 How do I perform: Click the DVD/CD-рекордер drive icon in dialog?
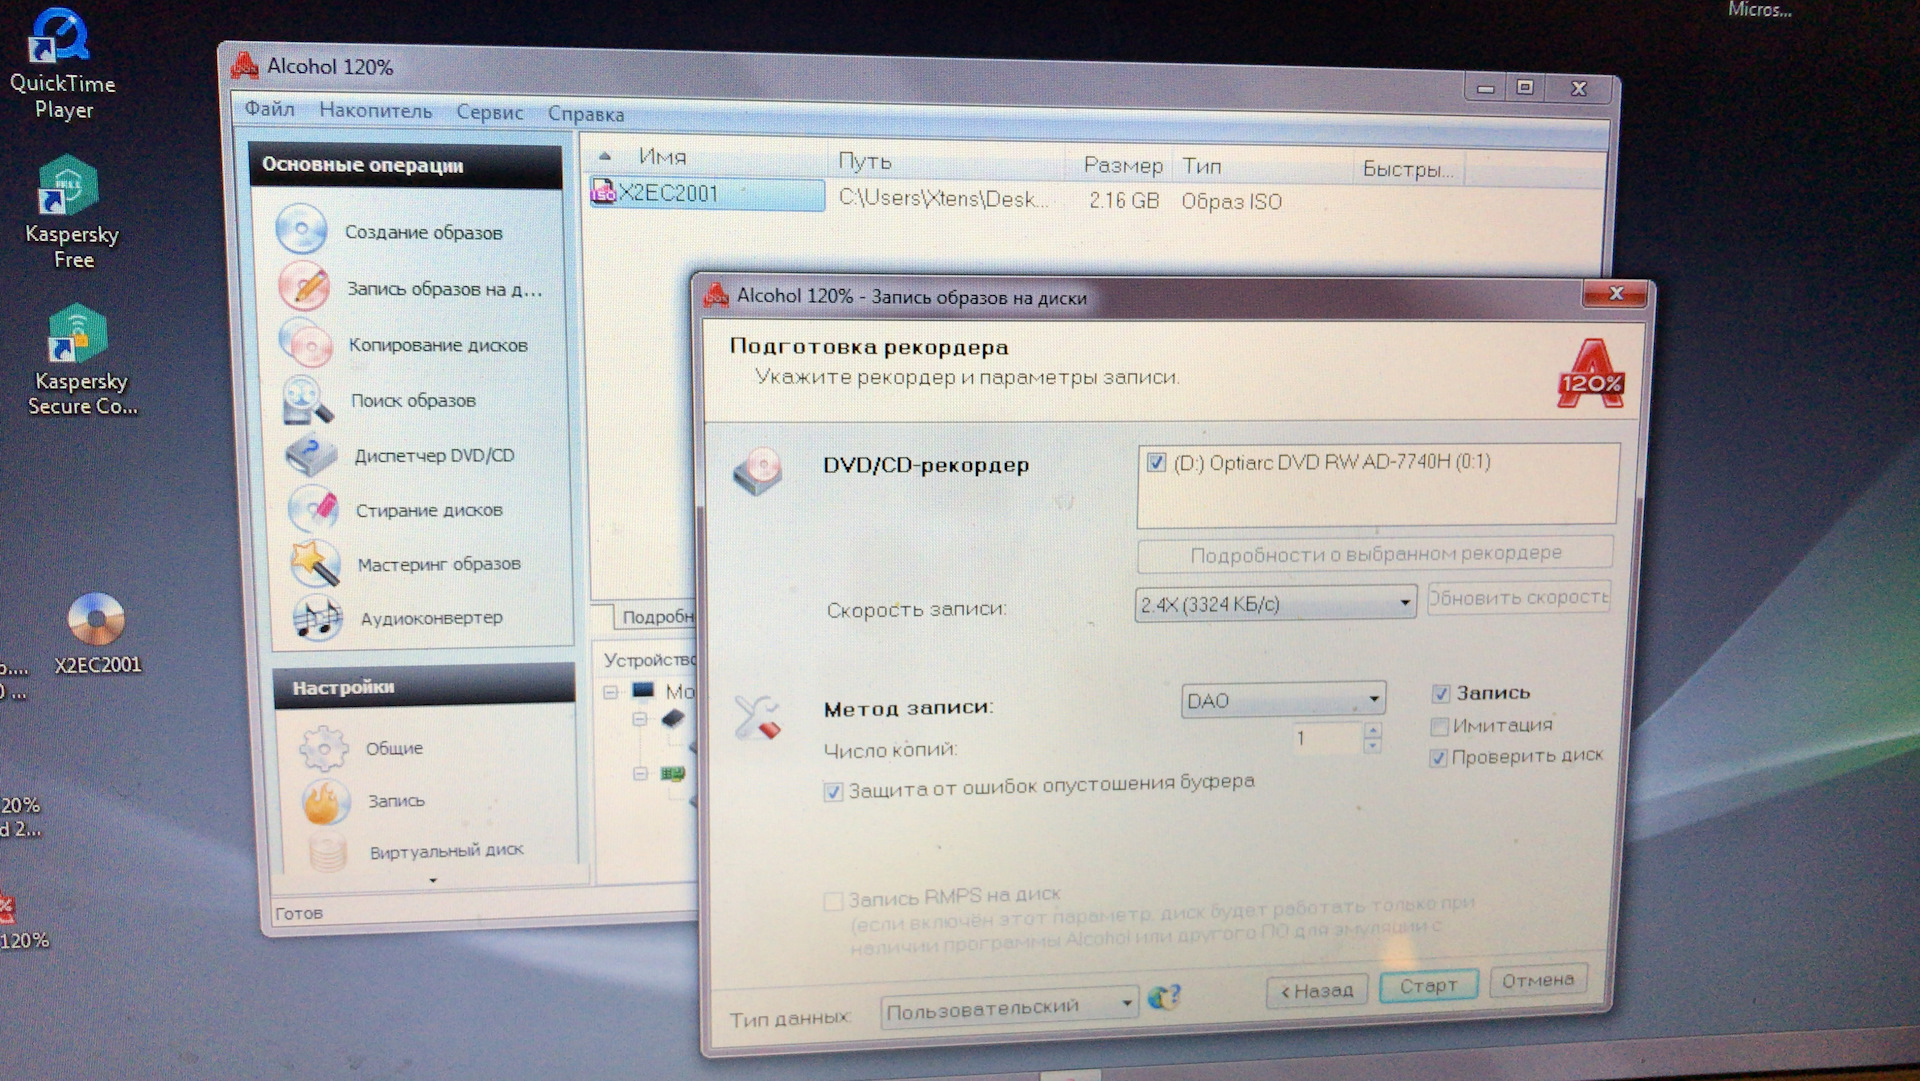pos(758,471)
